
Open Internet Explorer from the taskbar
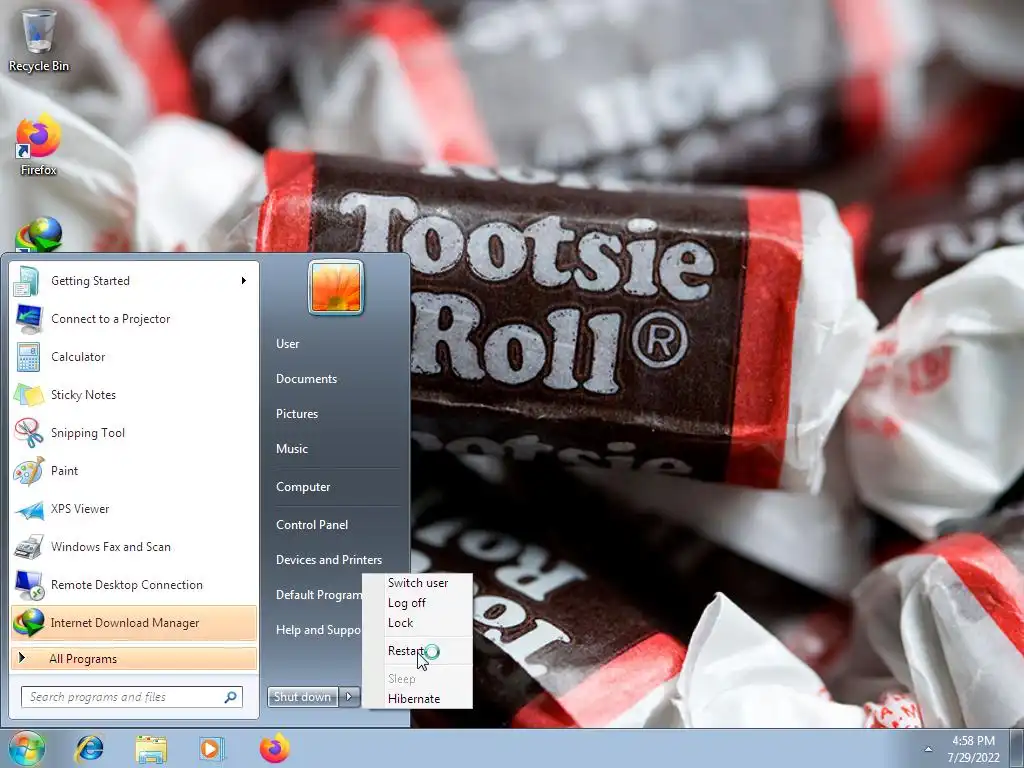[x=89, y=748]
